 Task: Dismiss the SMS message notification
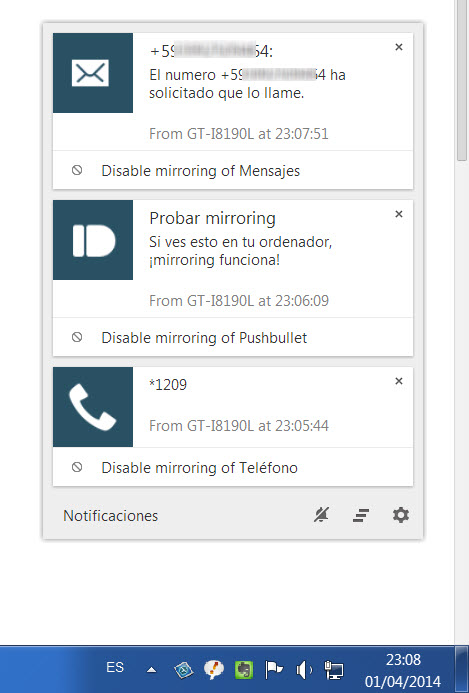[x=399, y=47]
